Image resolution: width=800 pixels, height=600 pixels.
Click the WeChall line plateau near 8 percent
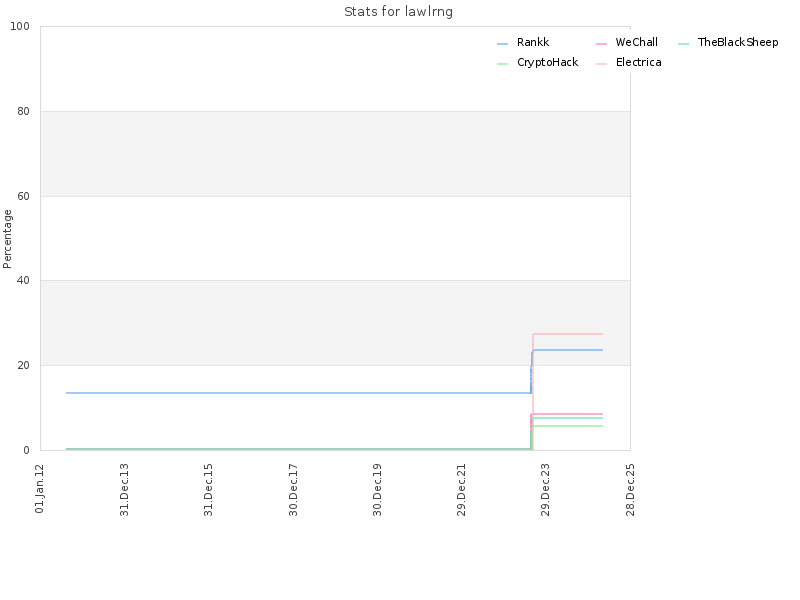tap(568, 414)
